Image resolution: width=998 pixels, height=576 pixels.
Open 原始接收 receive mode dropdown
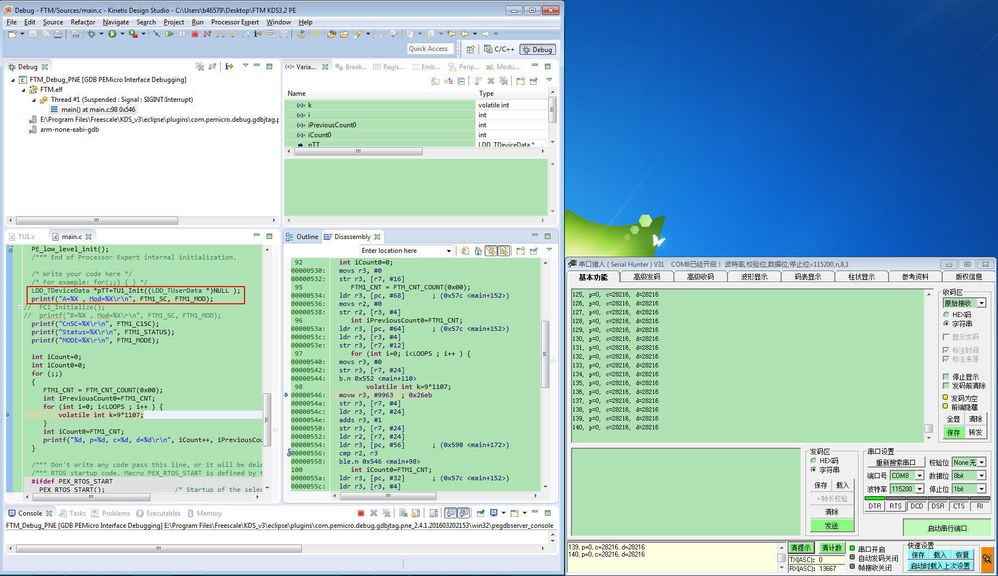click(981, 303)
